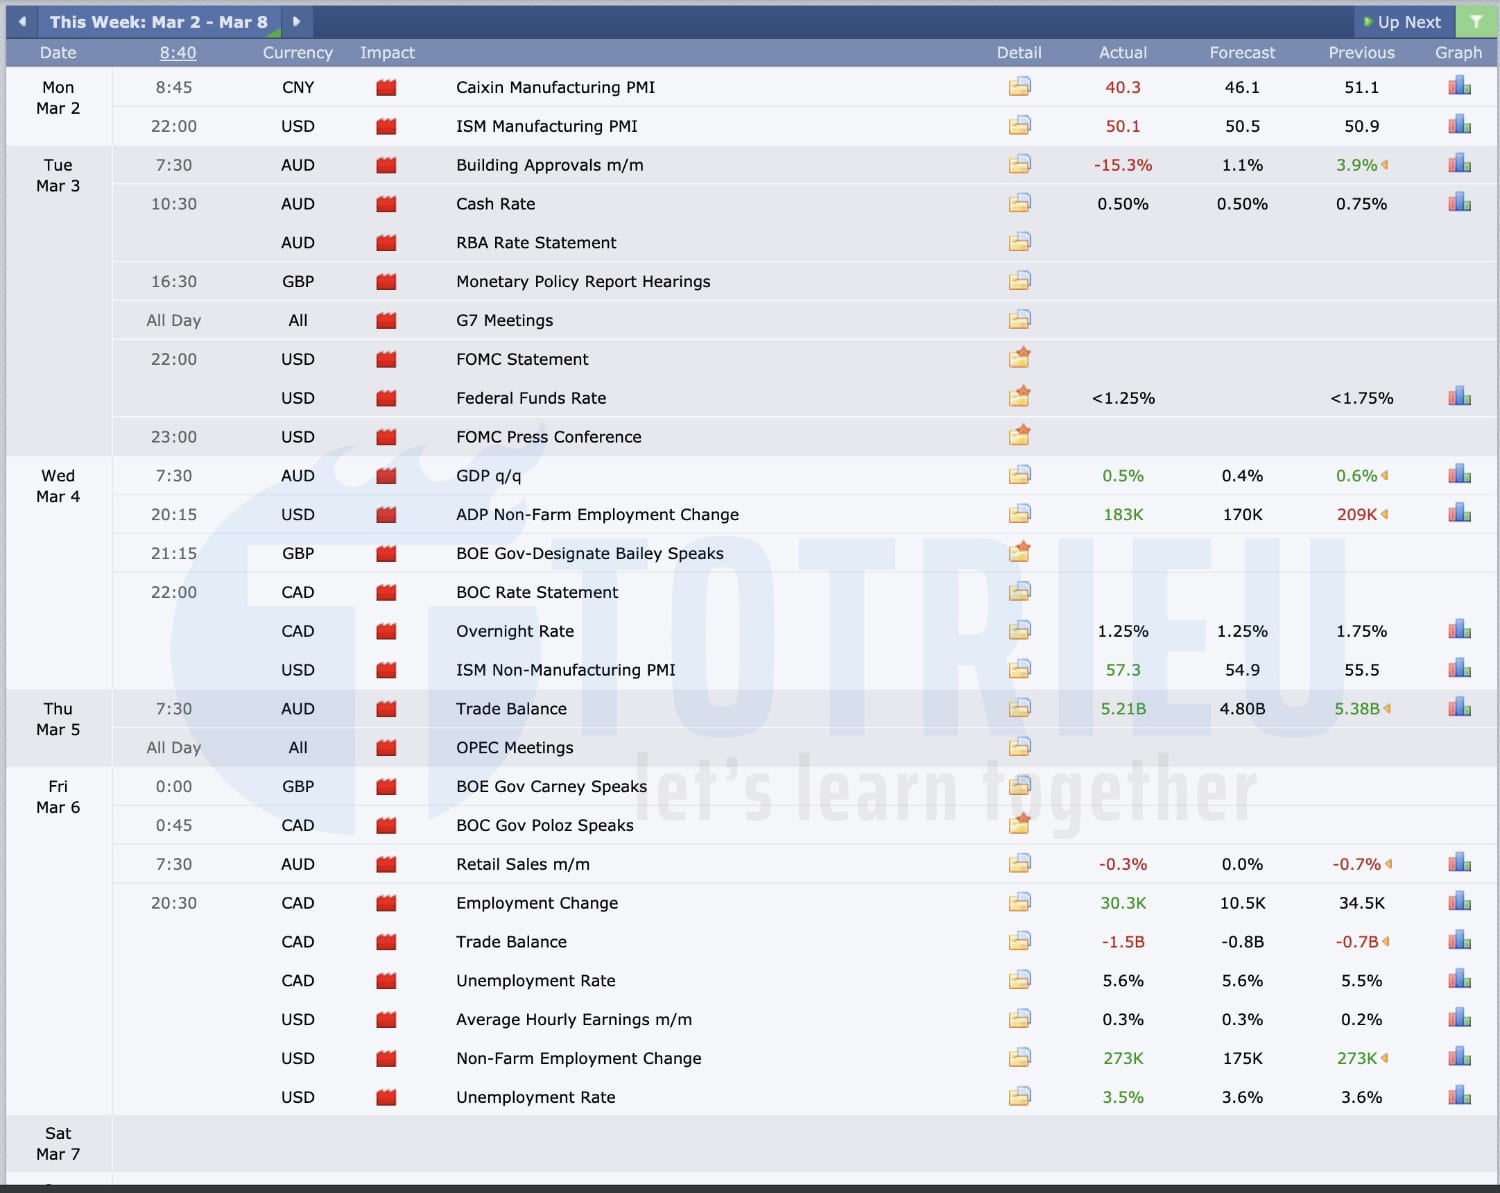The width and height of the screenshot is (1500, 1193).
Task: Click the Previous column header
Action: 1361,53
